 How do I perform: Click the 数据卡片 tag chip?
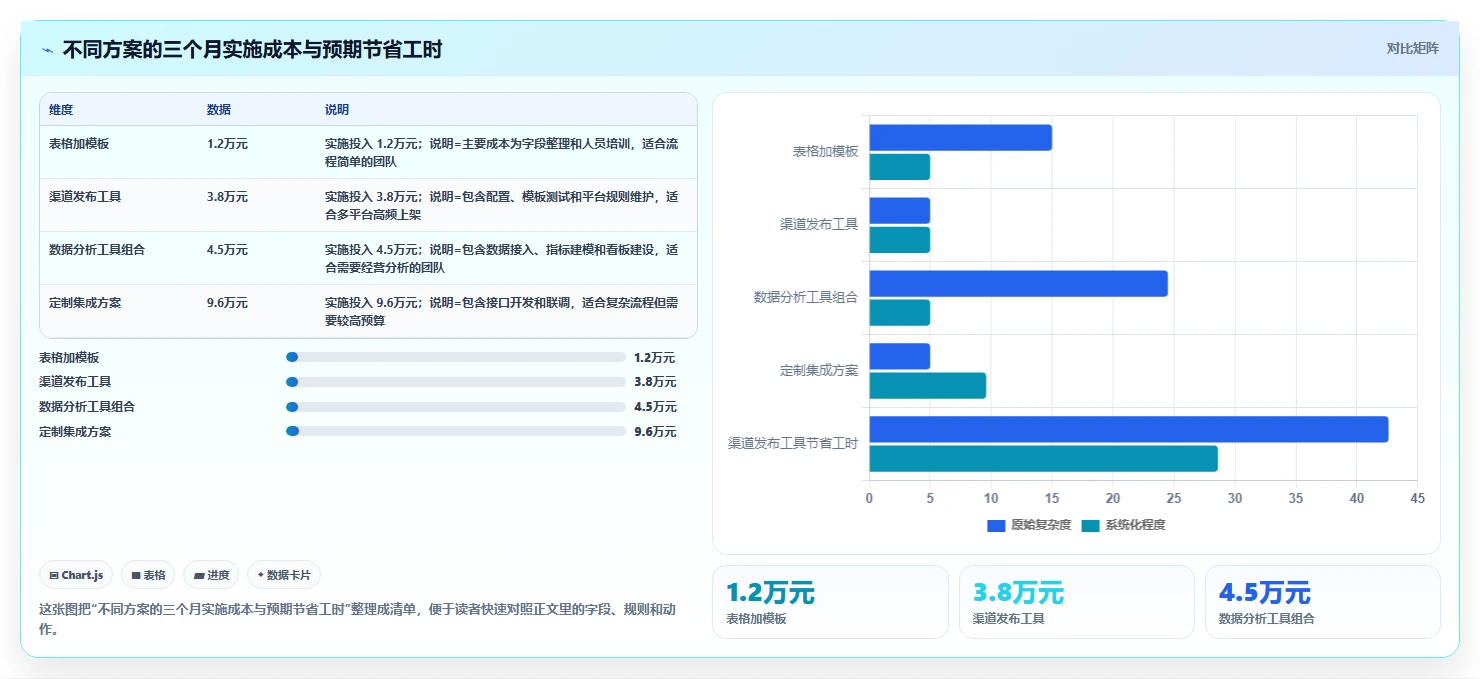pyautogui.click(x=284, y=575)
